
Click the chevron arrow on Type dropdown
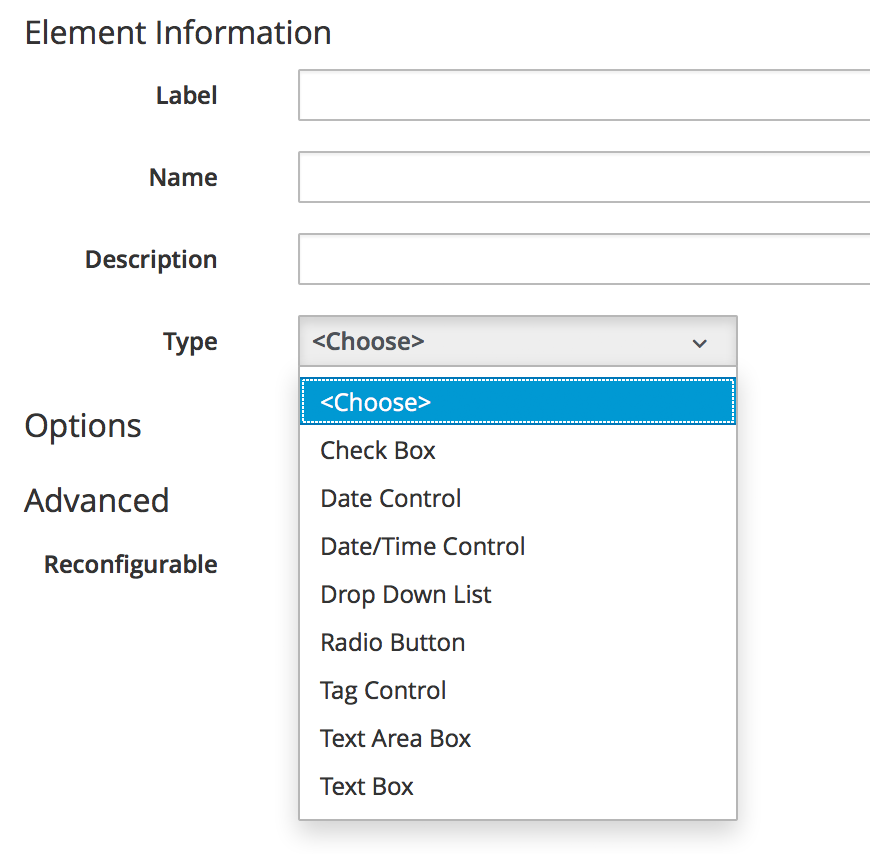(700, 343)
